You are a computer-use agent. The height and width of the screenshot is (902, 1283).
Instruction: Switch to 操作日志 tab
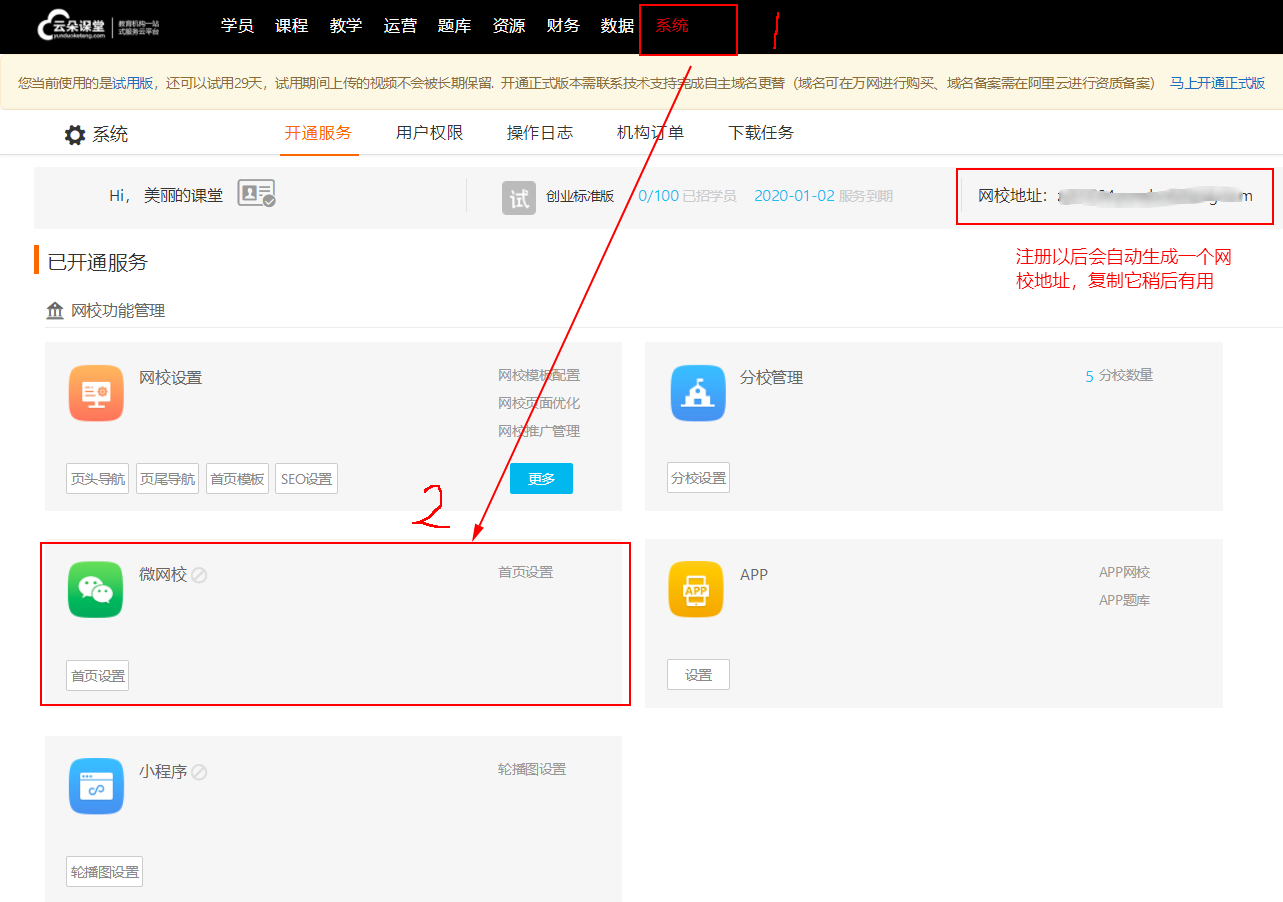pos(540,132)
